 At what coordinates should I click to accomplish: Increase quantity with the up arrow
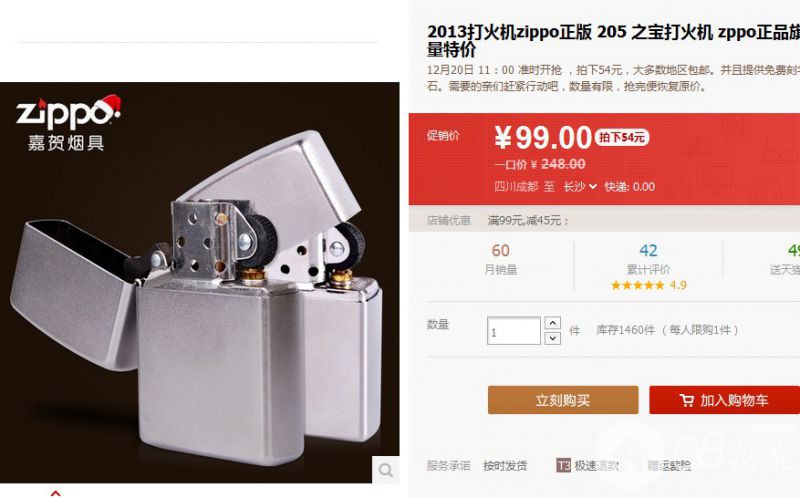coord(553,323)
